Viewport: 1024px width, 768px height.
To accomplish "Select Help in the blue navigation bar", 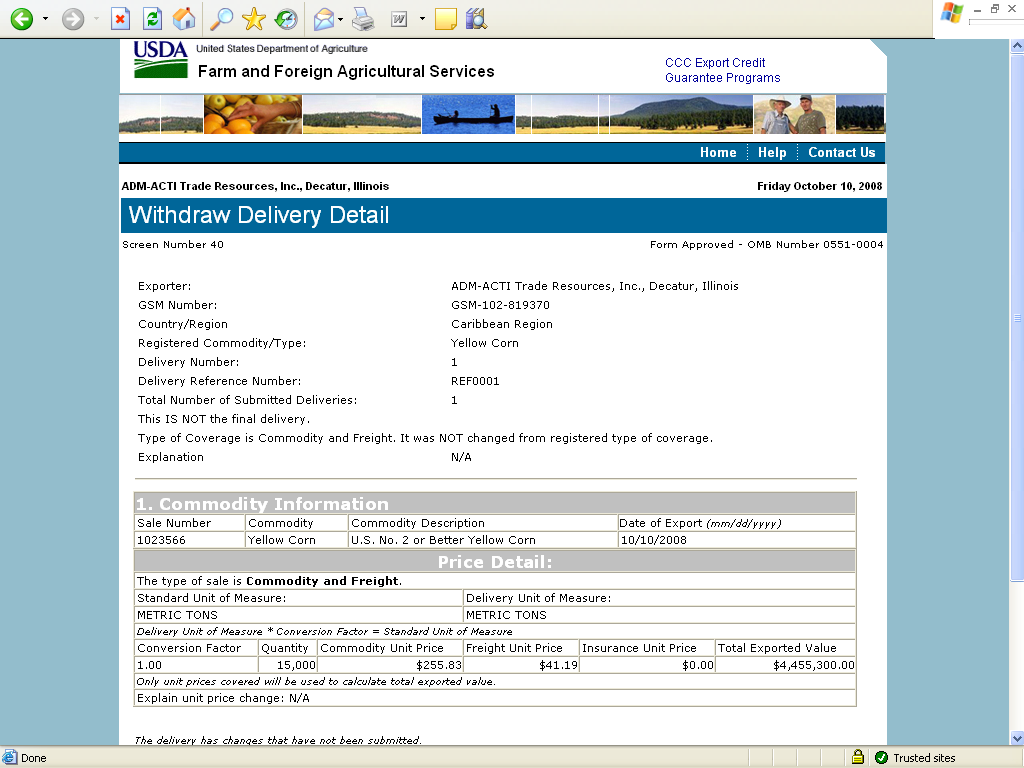I will click(772, 153).
